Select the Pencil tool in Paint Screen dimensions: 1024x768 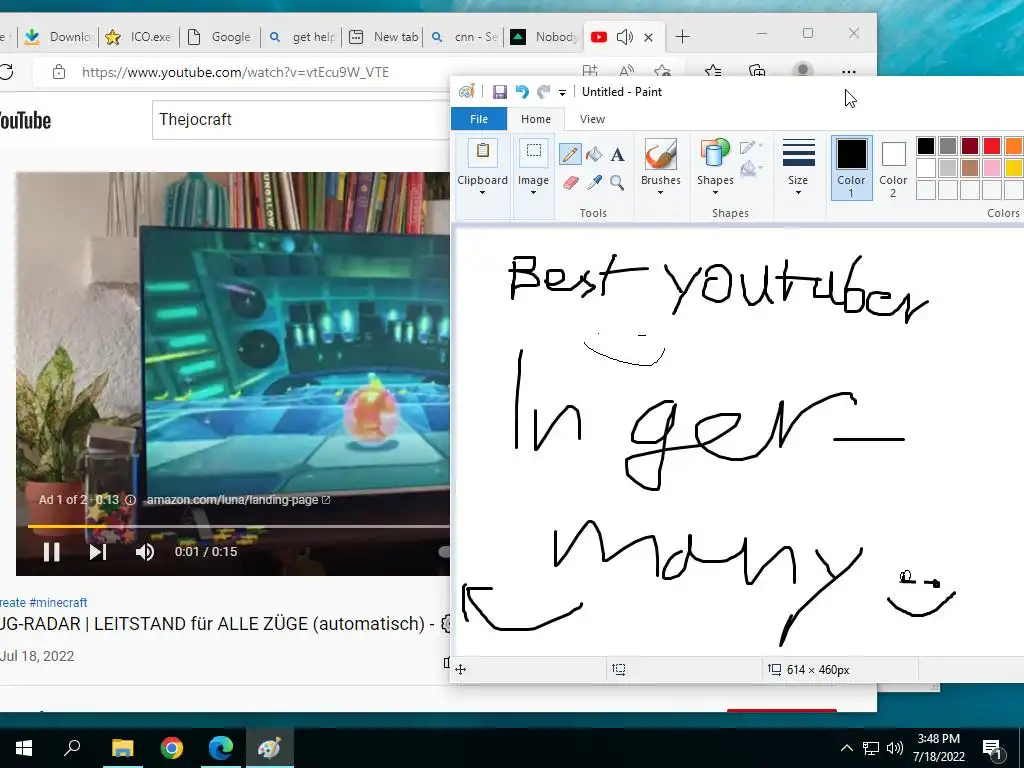(x=570, y=154)
